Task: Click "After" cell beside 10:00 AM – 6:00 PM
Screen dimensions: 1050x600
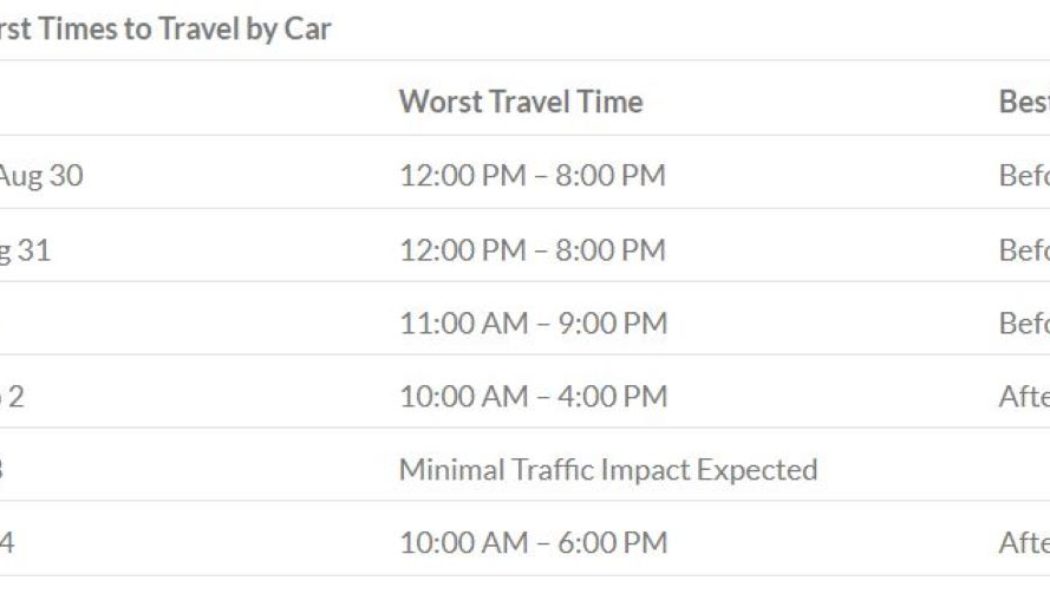Action: pos(1024,542)
